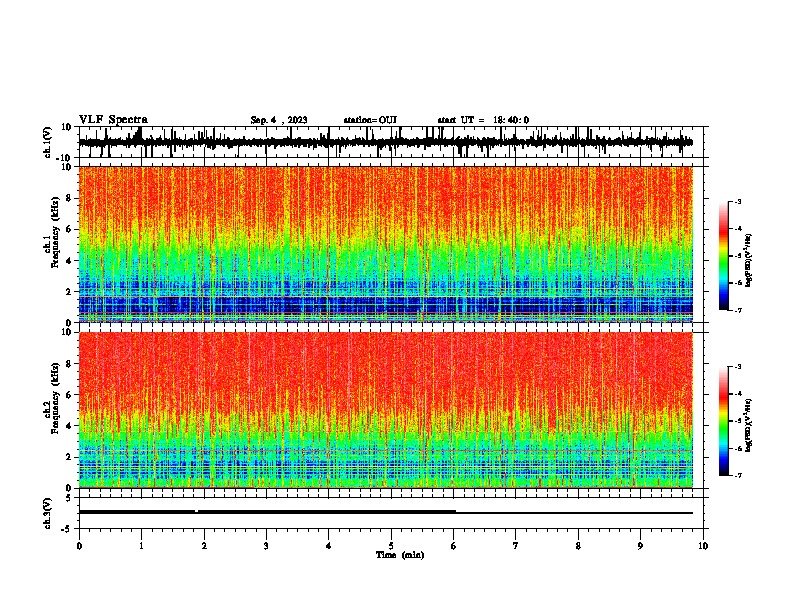Screen dimensions: 792x612
Task: Click the "3" tick on the time axis
Action: [x=266, y=546]
